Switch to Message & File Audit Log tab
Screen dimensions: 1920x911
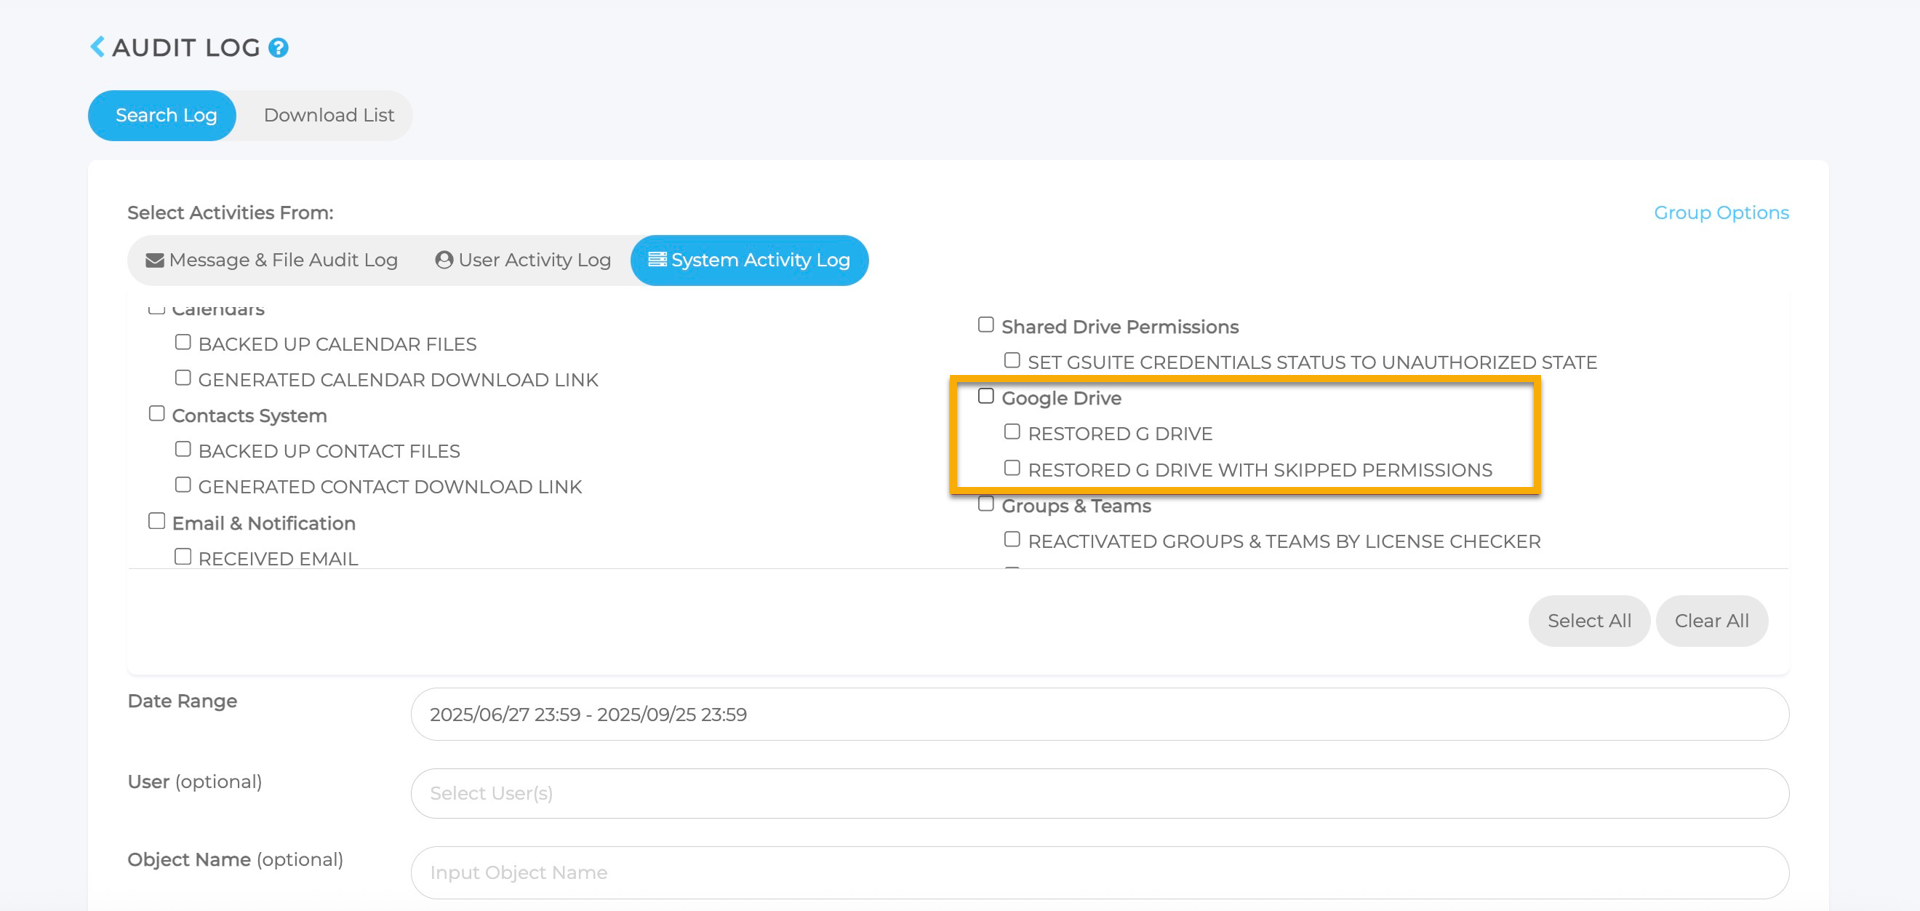[272, 260]
